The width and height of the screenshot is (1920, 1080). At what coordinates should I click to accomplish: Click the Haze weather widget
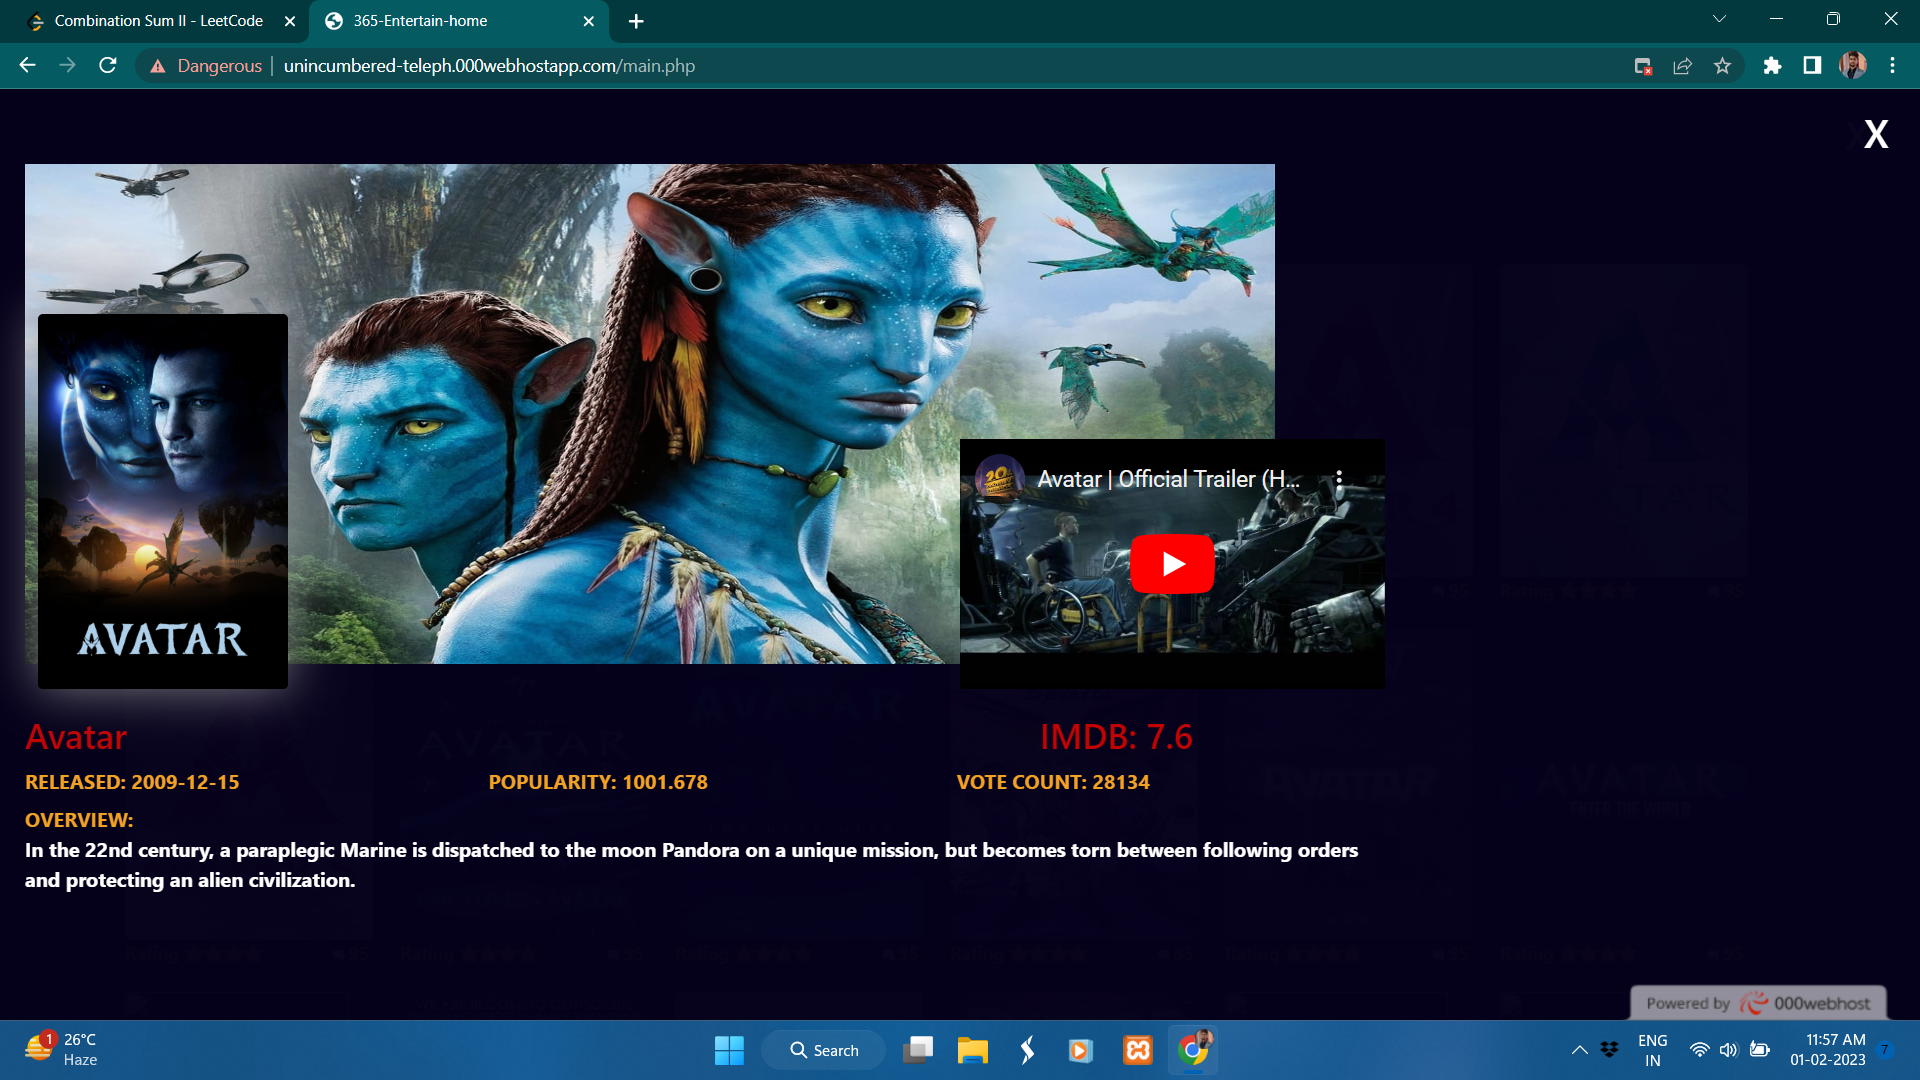[60, 1049]
